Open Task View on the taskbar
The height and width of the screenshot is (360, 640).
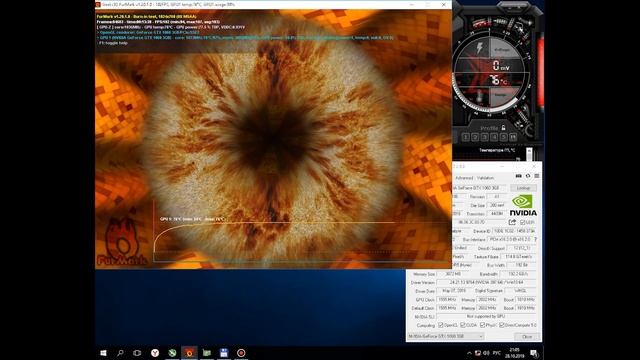[x=137, y=353]
